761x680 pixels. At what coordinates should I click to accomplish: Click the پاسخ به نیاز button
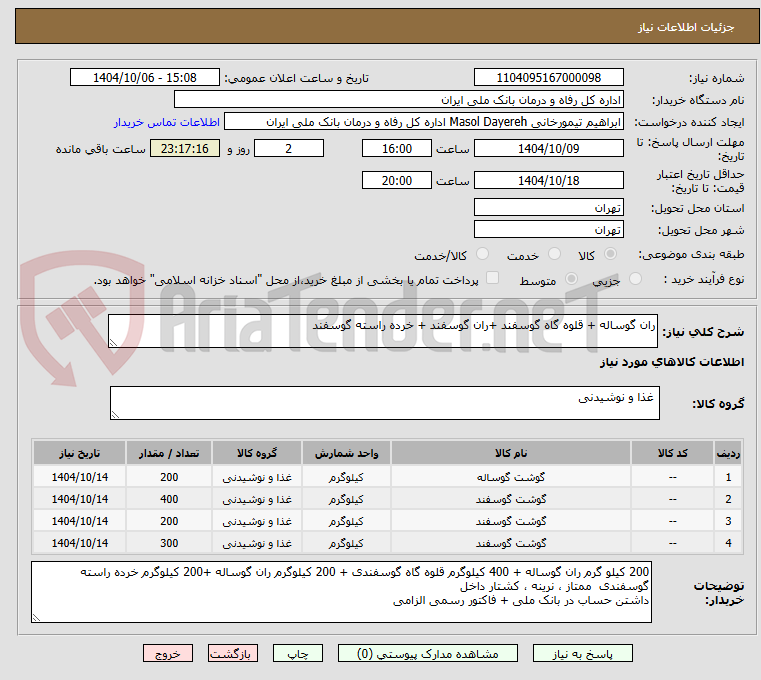[x=582, y=653]
